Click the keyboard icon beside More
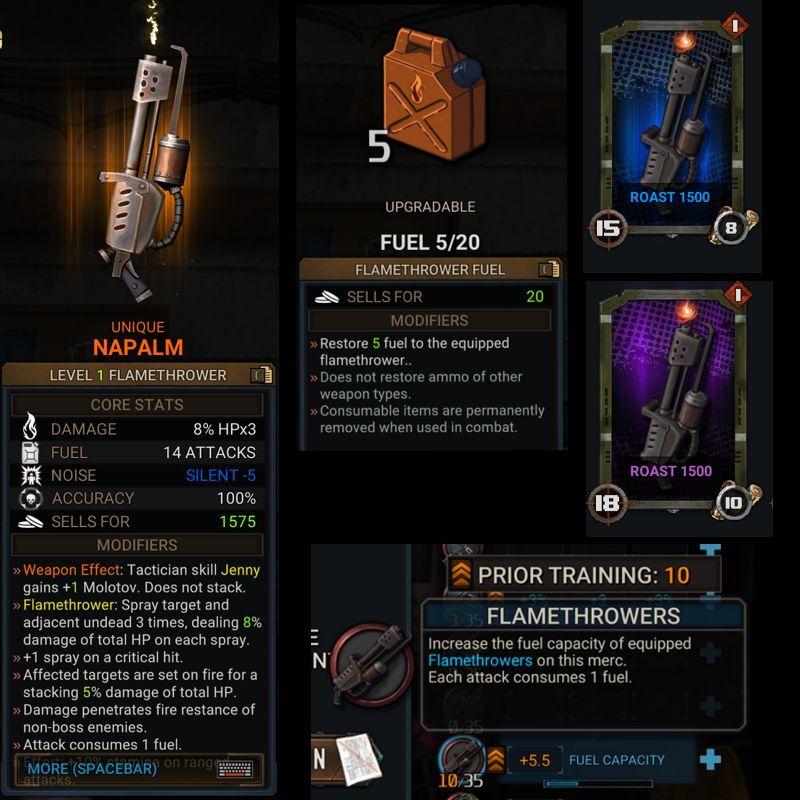The height and width of the screenshot is (800, 800). point(235,768)
